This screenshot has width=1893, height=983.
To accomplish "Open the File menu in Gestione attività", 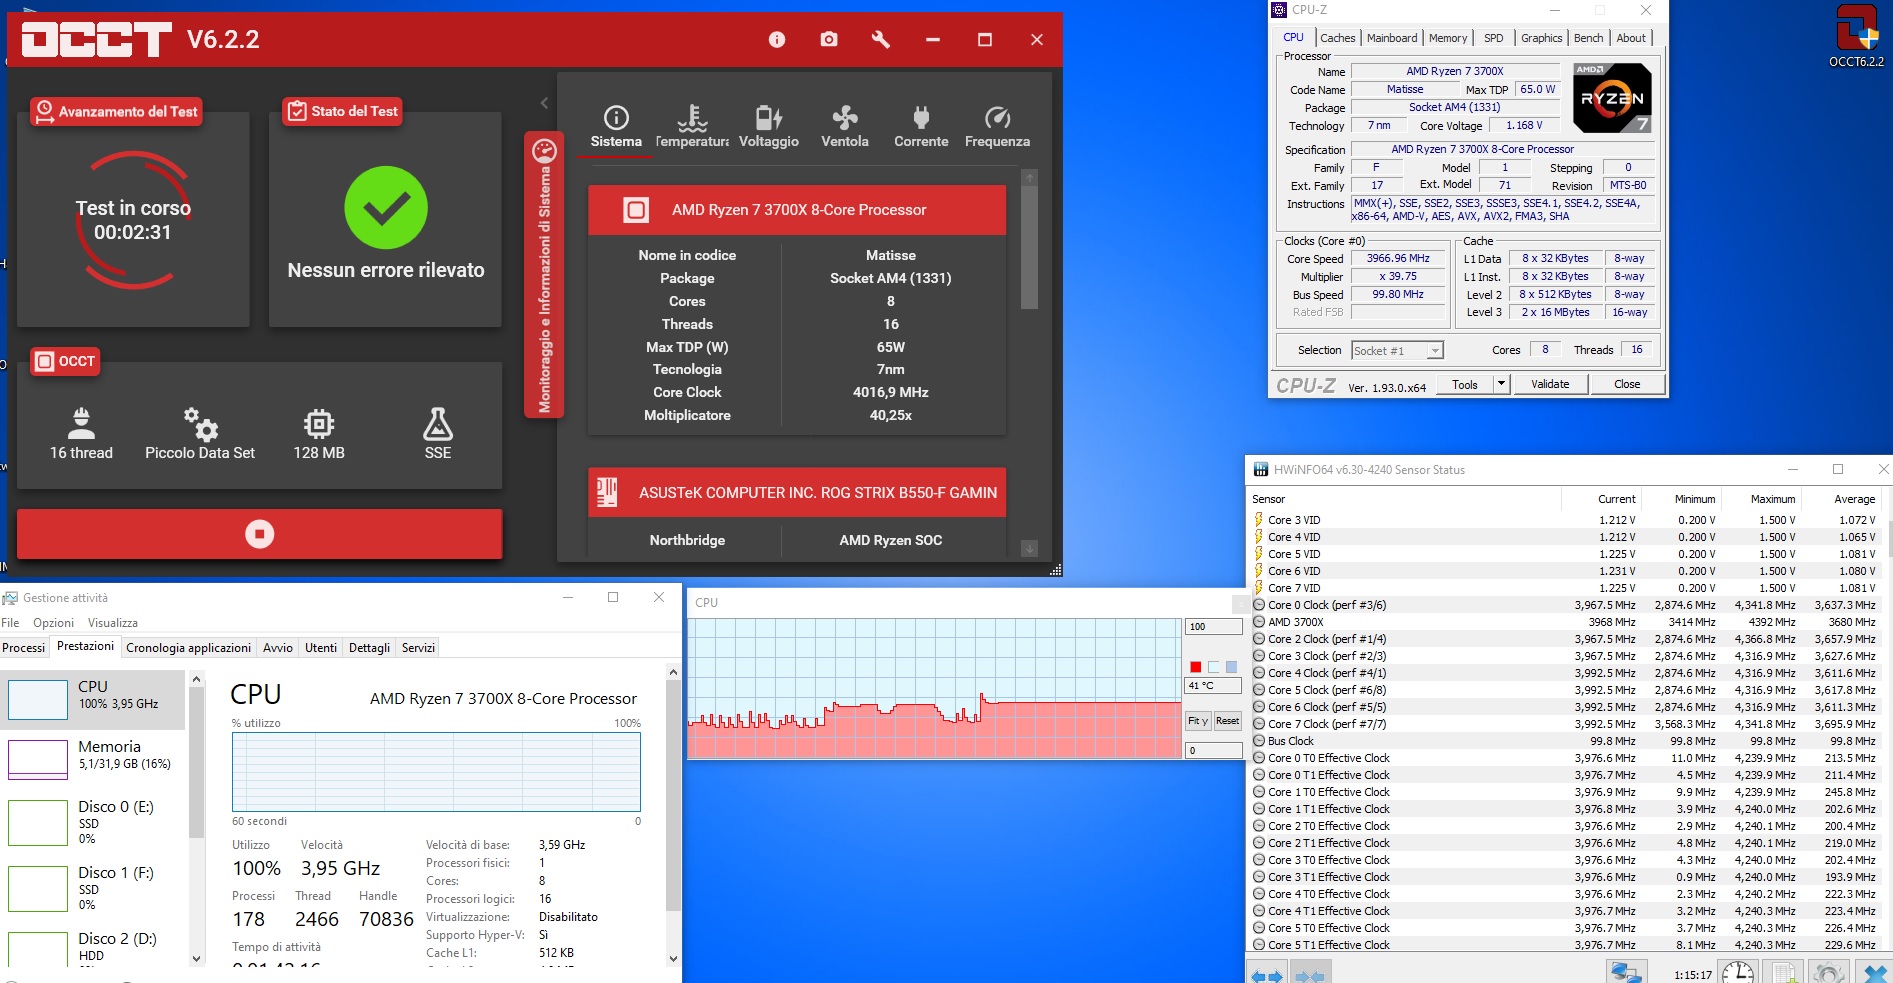I will pos(11,622).
